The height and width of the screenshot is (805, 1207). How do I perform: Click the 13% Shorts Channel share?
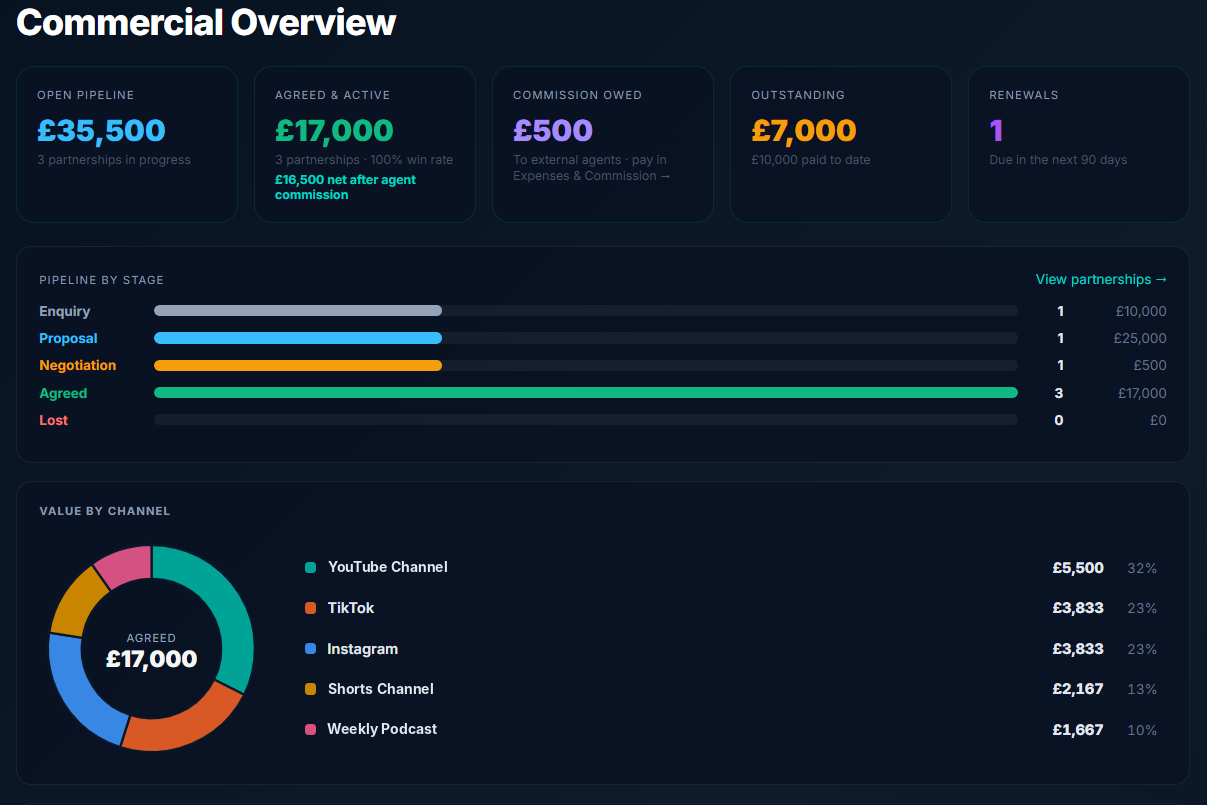[x=1142, y=689]
